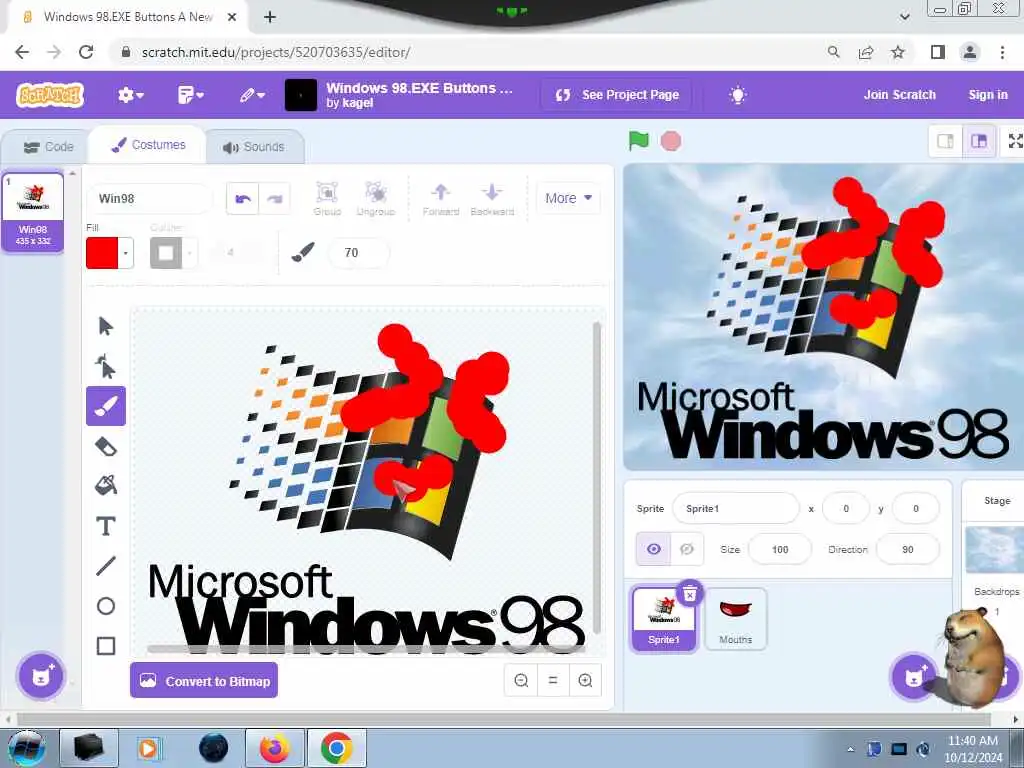Click the red Fill color swatch
The height and width of the screenshot is (768, 1024).
pos(102,253)
